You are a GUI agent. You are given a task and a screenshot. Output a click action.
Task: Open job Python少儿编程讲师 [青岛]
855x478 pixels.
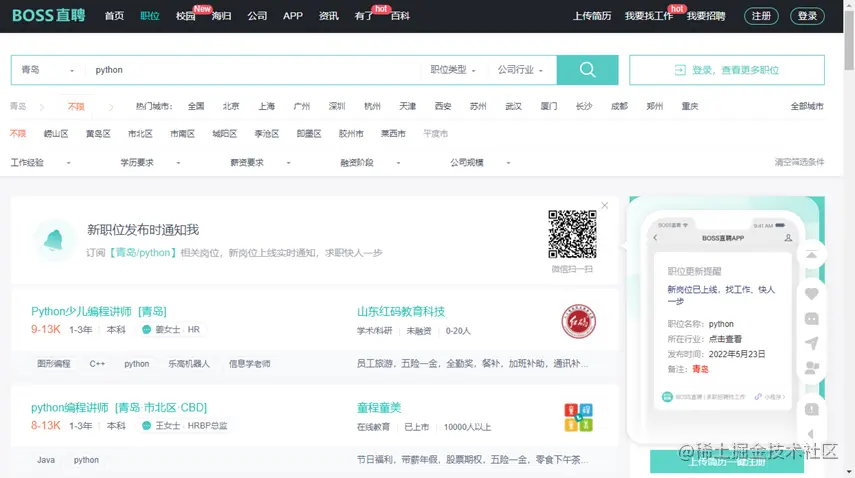[99, 311]
